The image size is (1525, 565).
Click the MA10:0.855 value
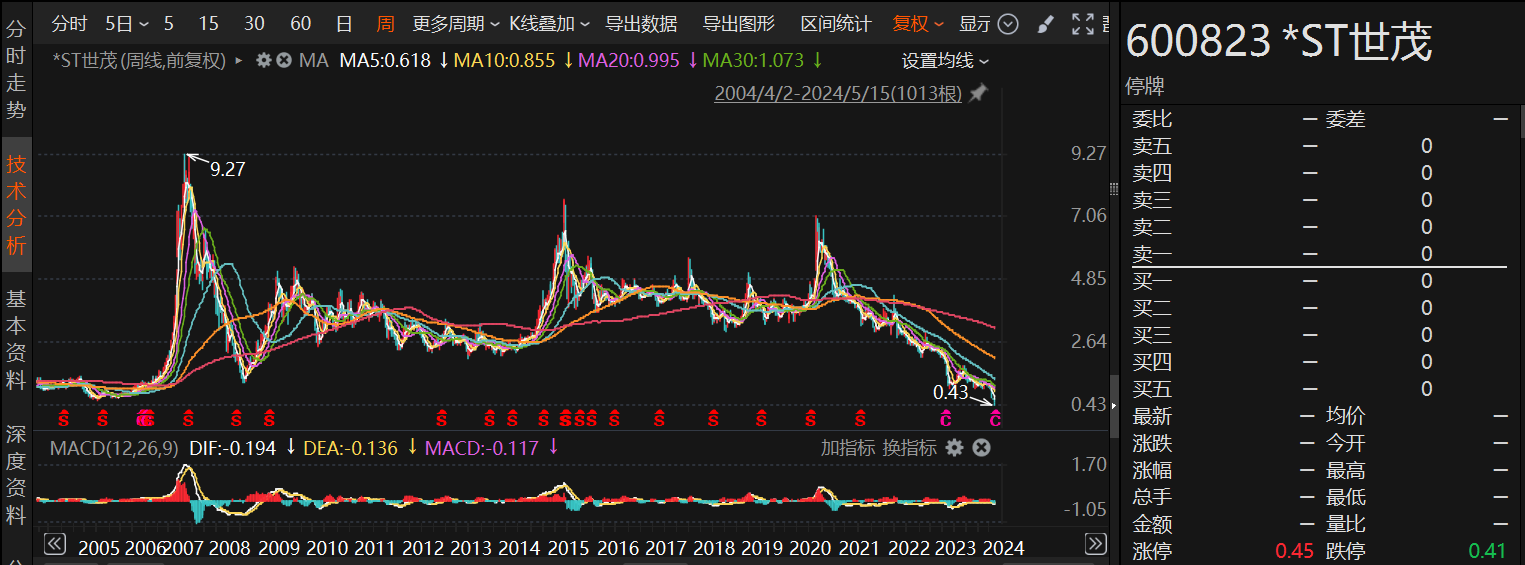tap(504, 61)
